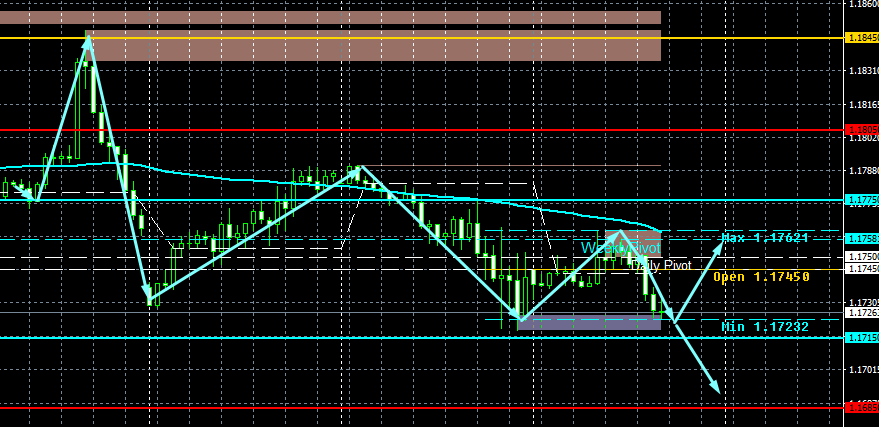Select the white "Daily Pivot" label
Screen dimensions: 879x427
point(661,266)
